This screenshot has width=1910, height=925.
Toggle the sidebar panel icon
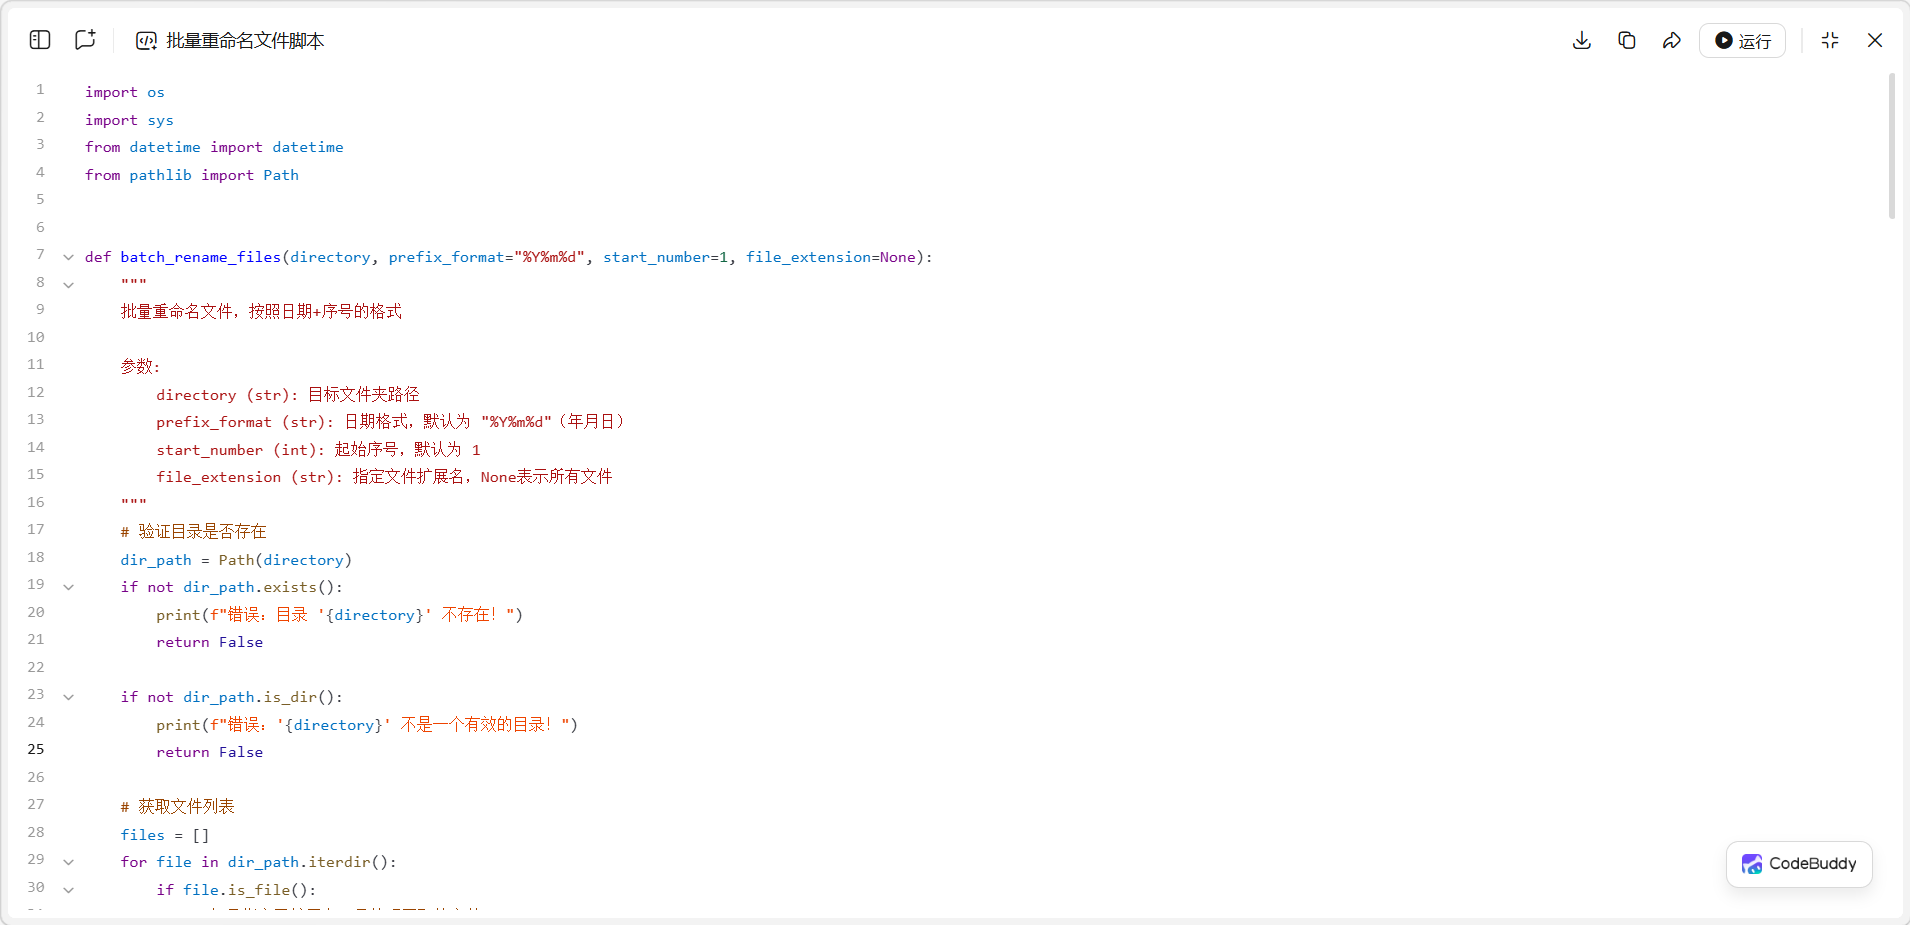click(40, 40)
